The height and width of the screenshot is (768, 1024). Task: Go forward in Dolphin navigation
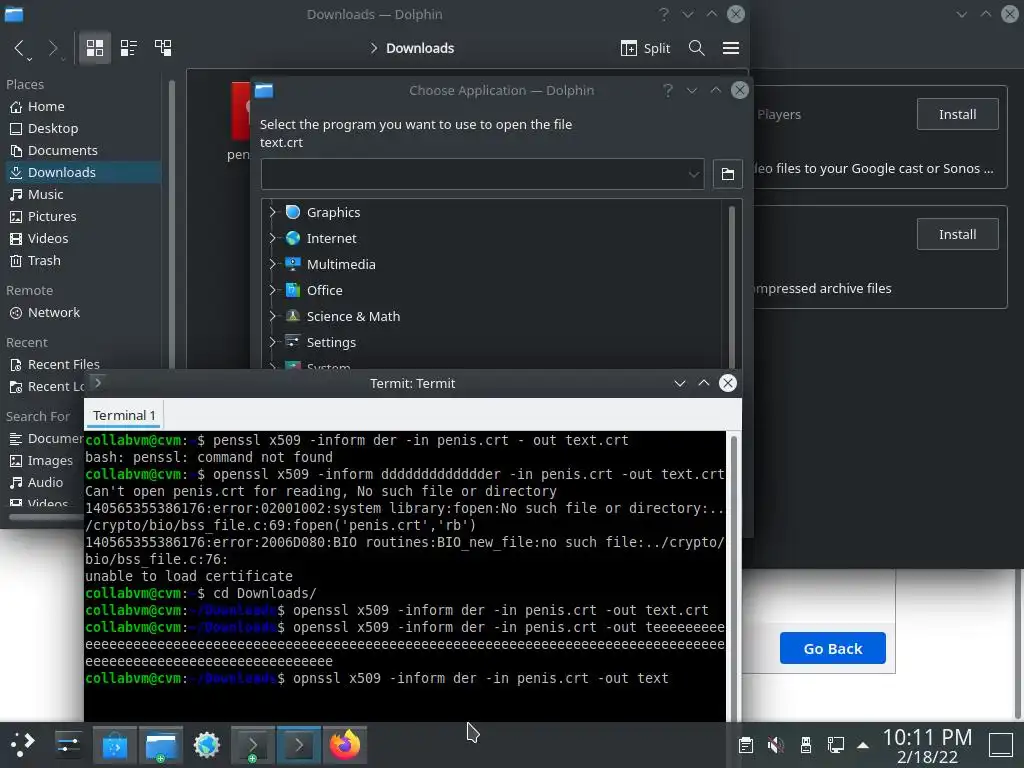pyautogui.click(x=54, y=48)
